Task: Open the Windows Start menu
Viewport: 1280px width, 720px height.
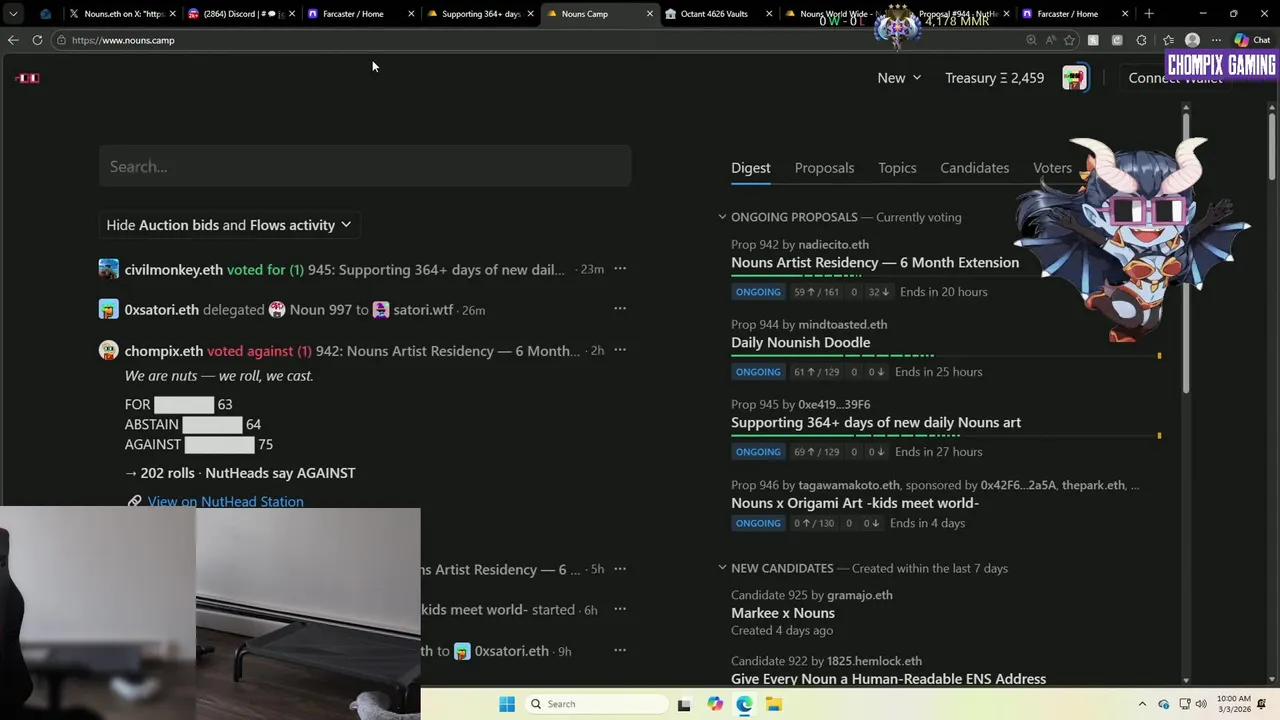Action: [x=507, y=704]
